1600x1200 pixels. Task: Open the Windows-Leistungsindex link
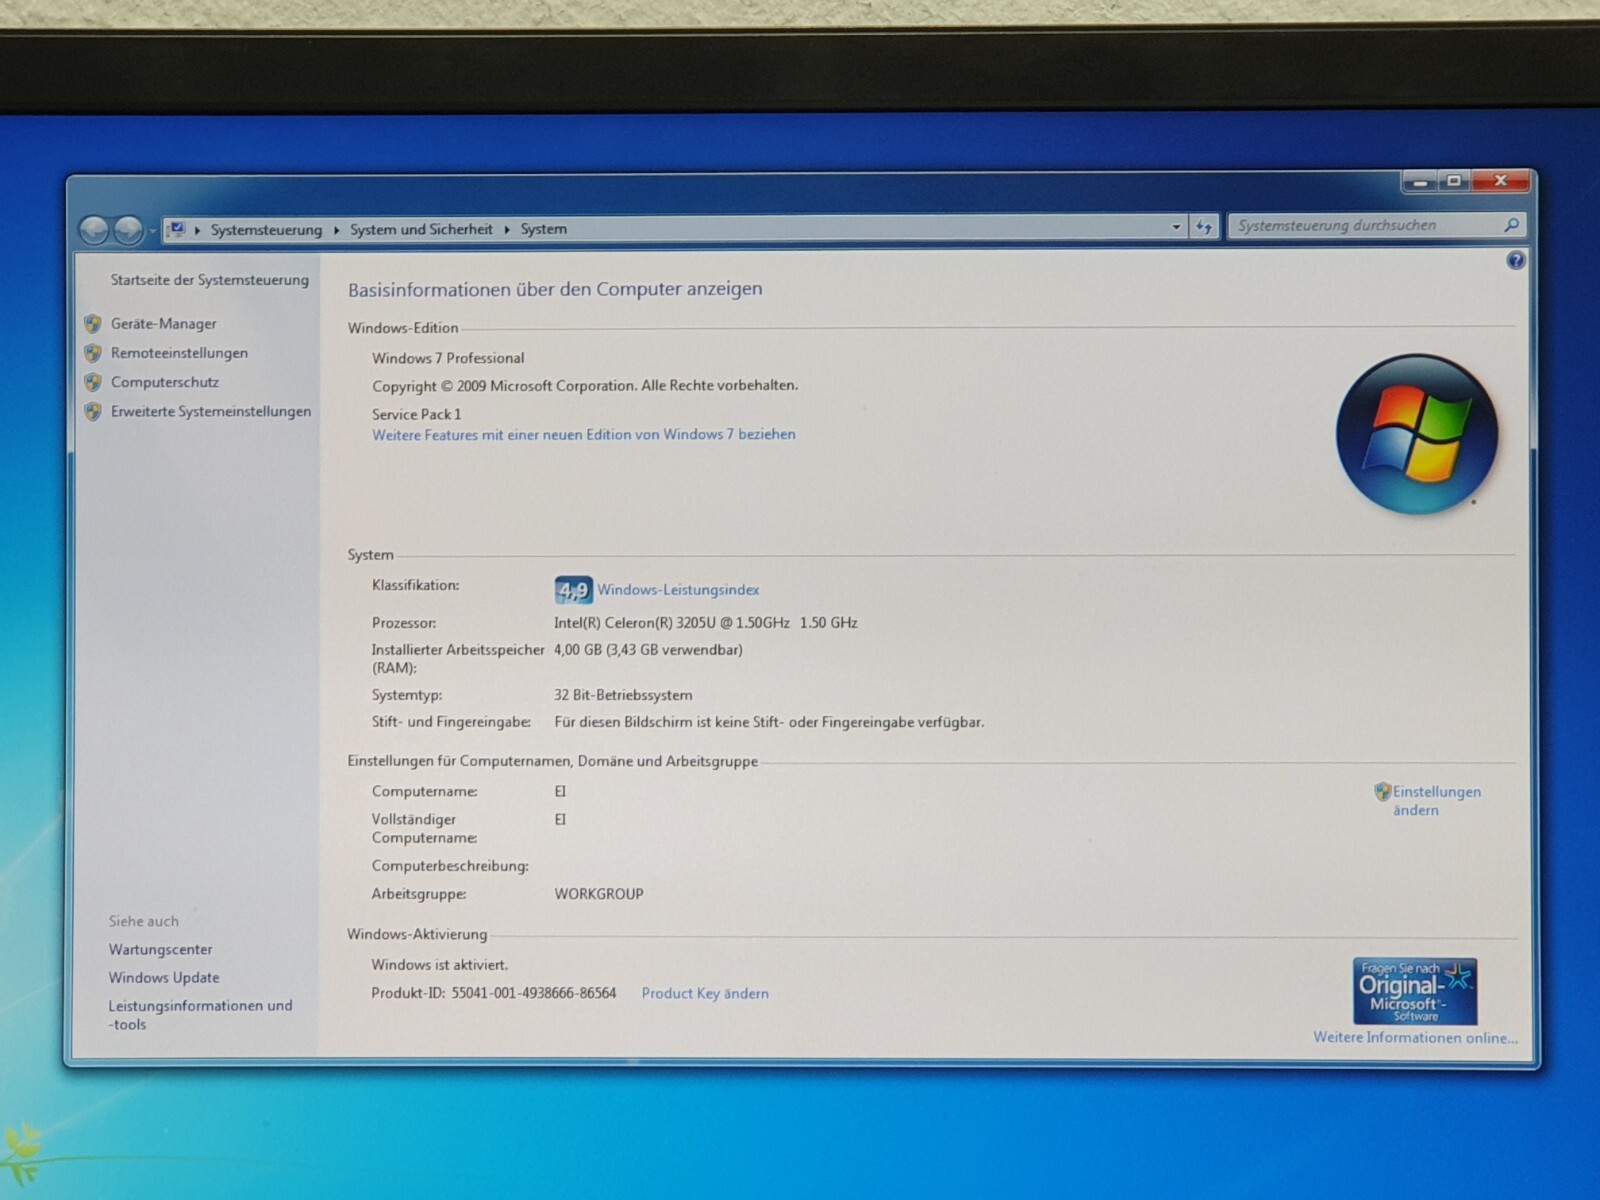click(x=678, y=590)
